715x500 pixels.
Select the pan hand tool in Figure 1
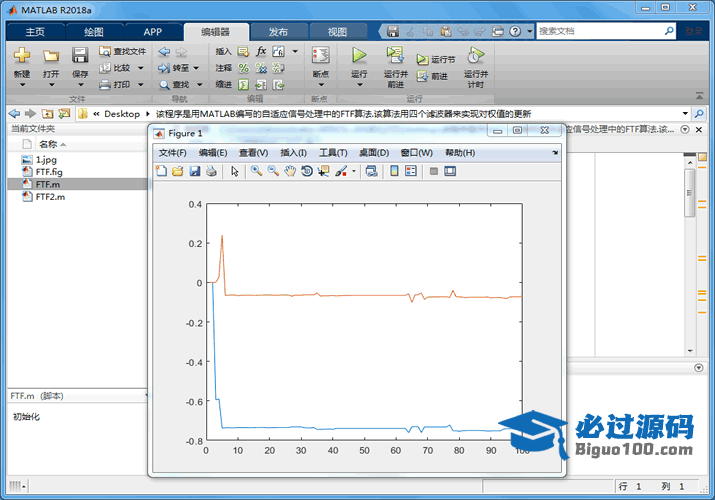290,171
